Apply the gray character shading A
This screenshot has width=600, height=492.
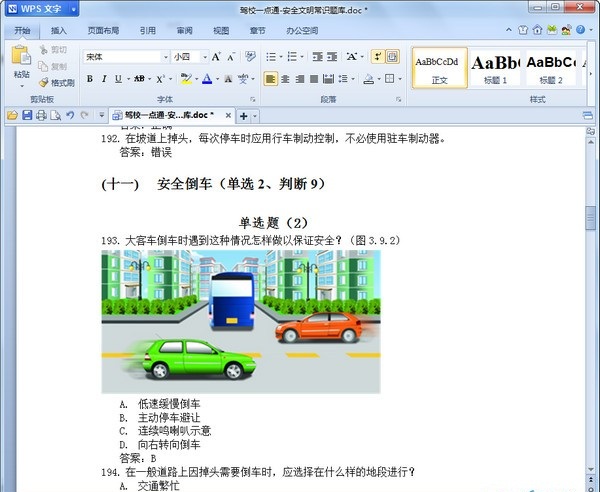228,79
